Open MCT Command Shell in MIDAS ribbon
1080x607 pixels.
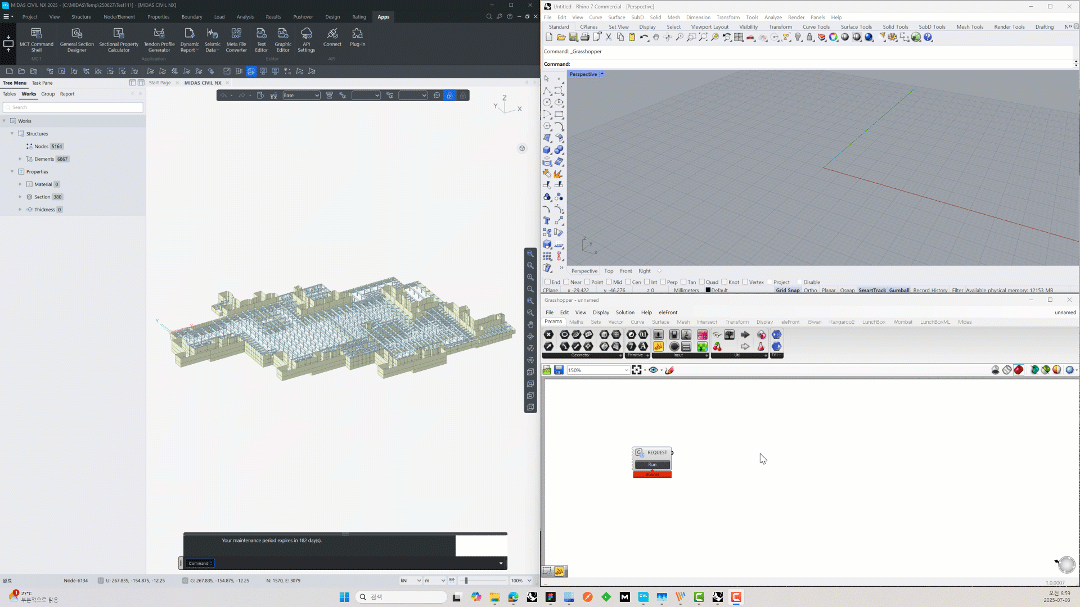pyautogui.click(x=36, y=39)
